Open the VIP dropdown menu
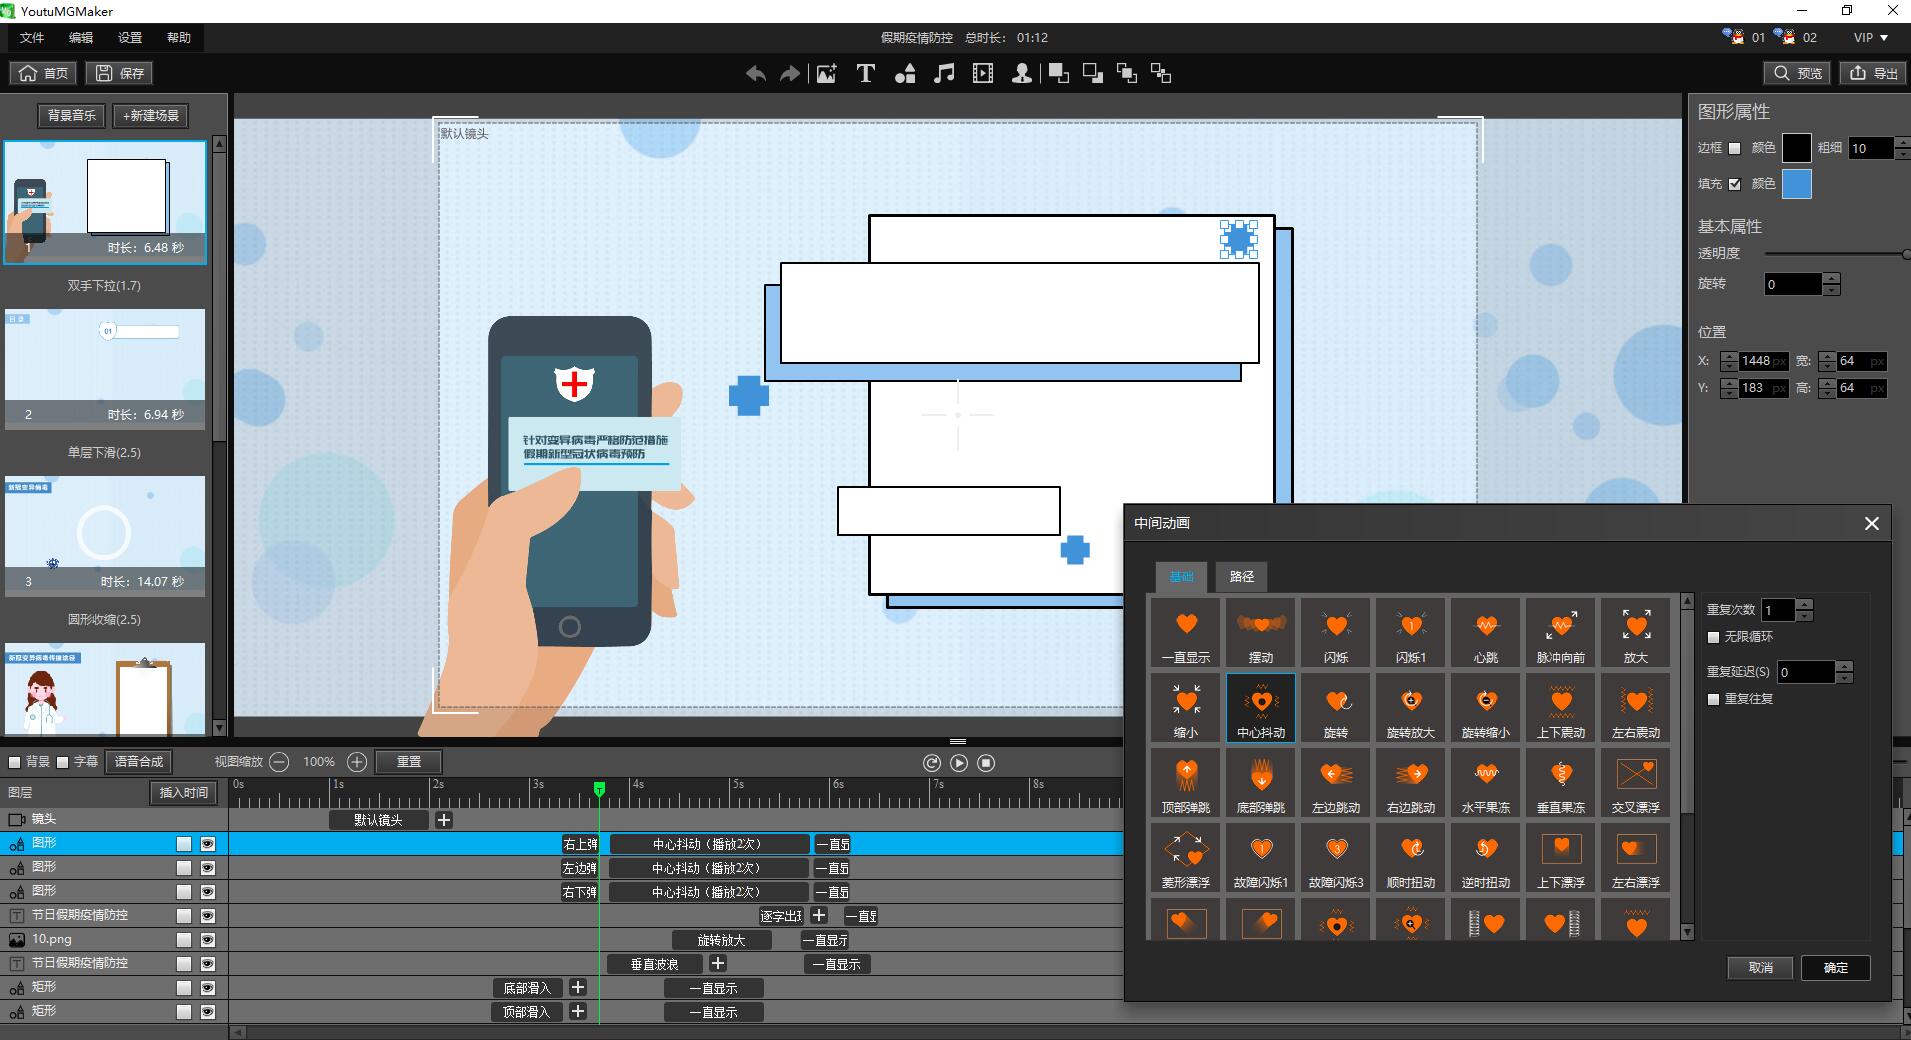Screen dimensions: 1911x1040 click(1870, 37)
